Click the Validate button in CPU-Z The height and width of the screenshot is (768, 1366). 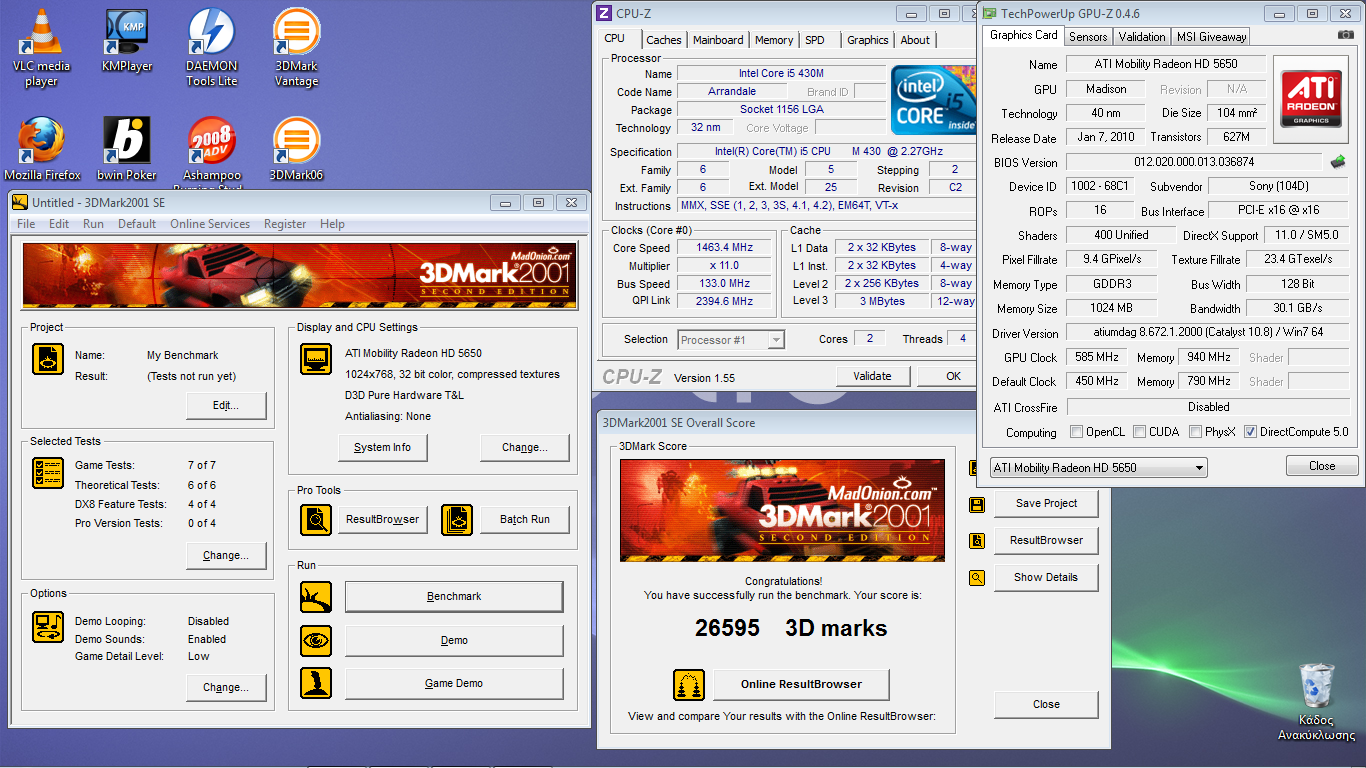coord(872,376)
